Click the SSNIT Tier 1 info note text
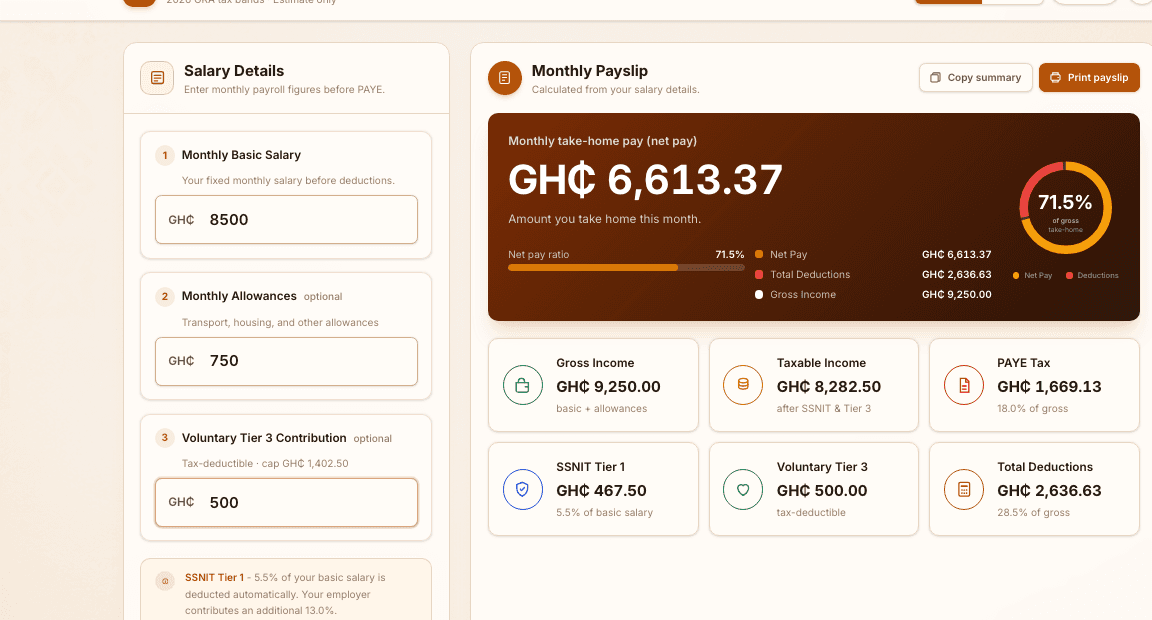 pyautogui.click(x=287, y=594)
